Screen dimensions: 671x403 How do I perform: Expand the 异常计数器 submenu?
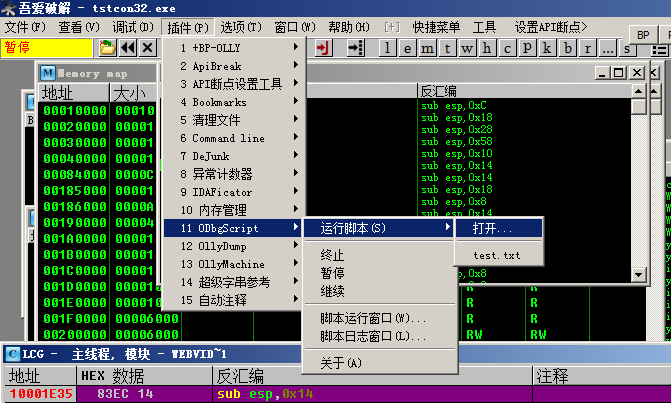(x=233, y=174)
